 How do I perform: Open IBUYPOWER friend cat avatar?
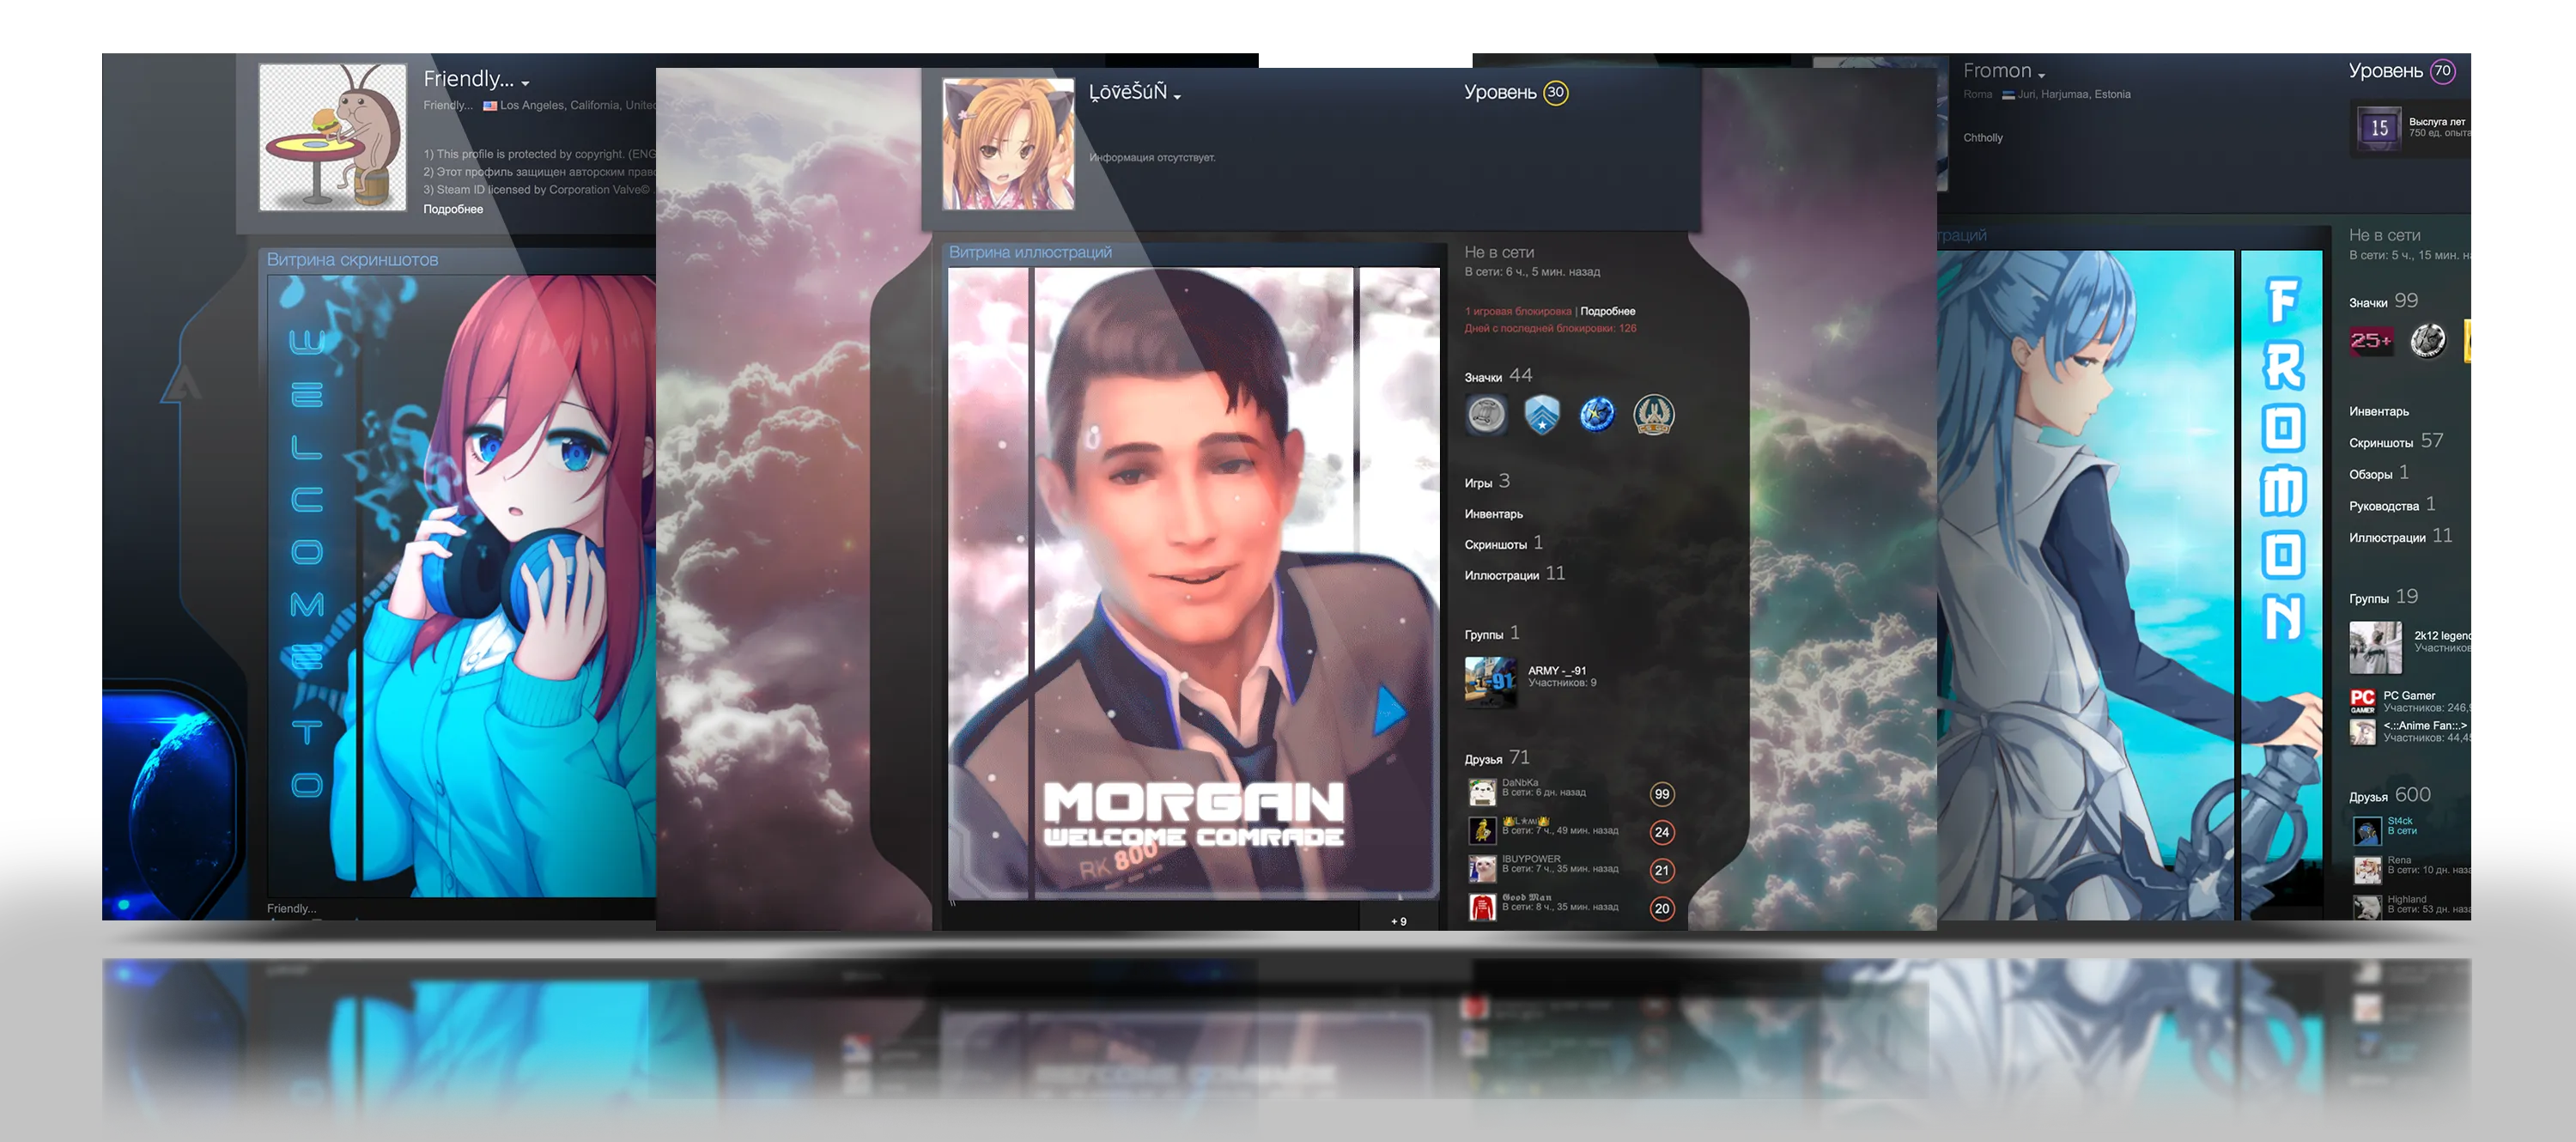pos(1481,868)
